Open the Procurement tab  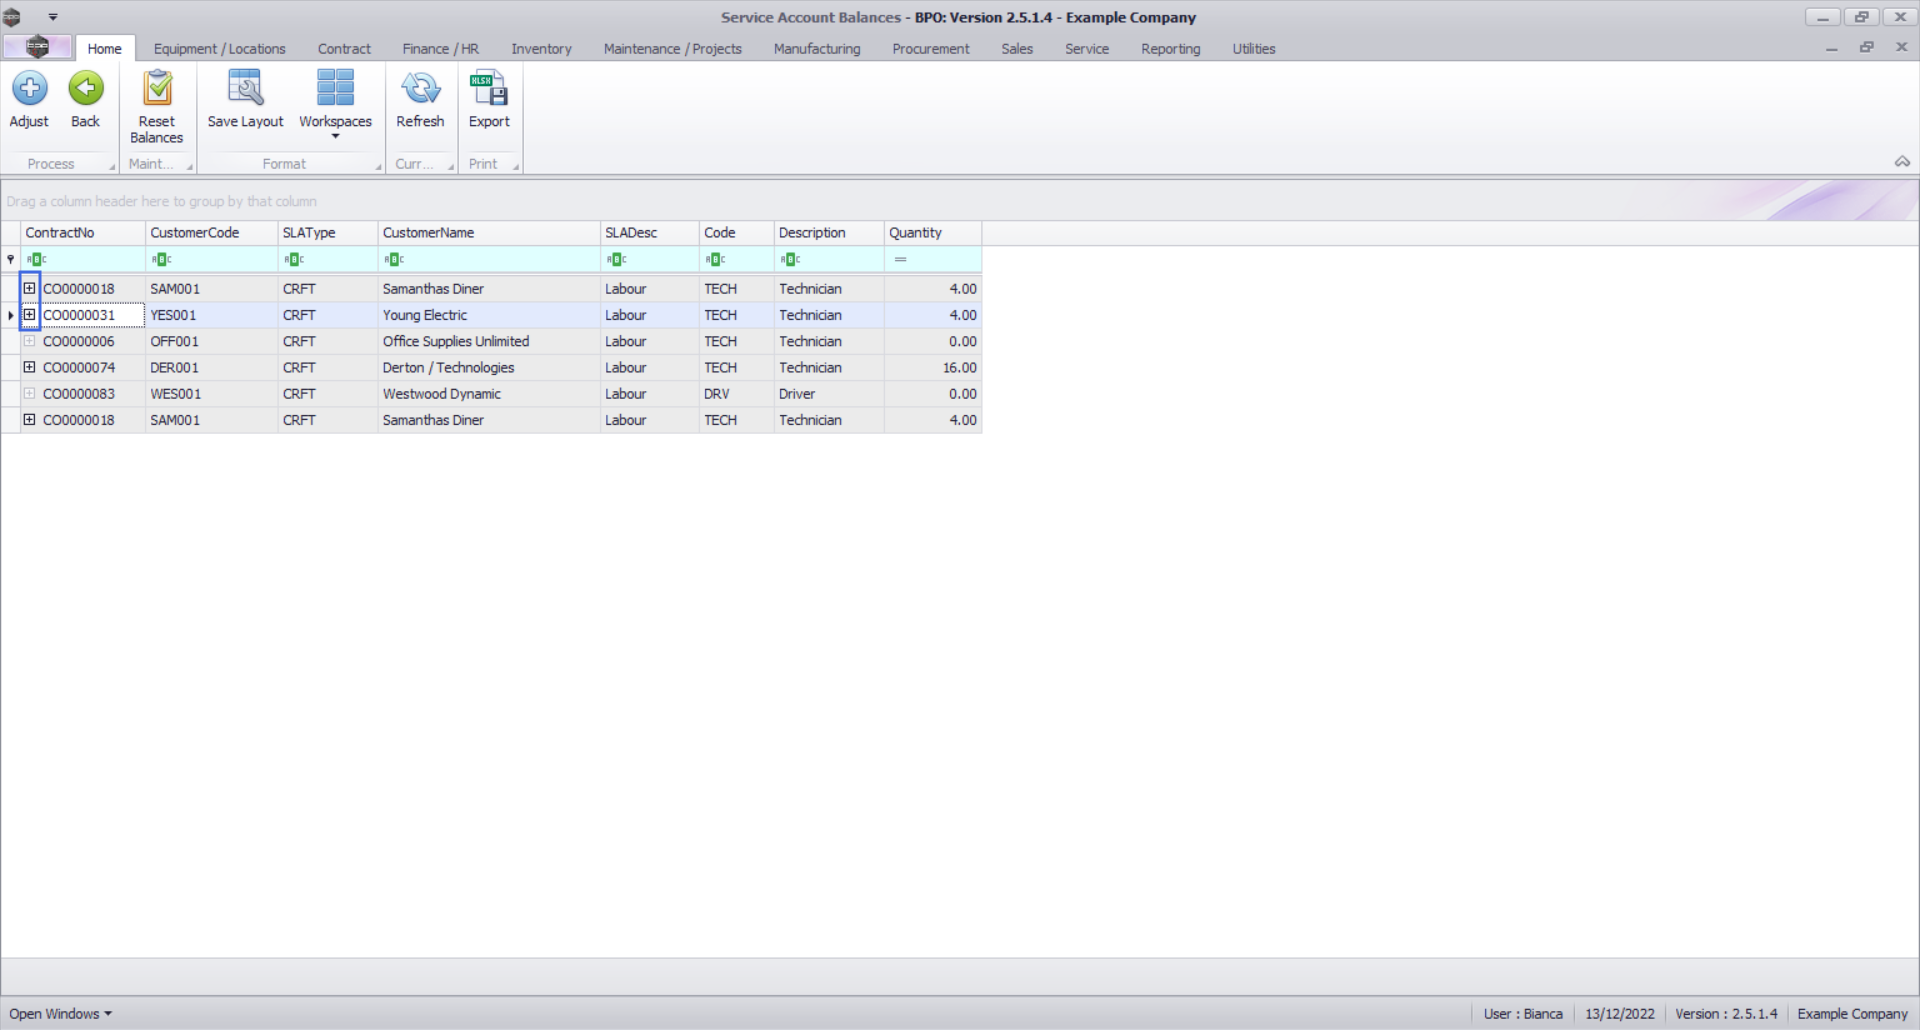930,48
